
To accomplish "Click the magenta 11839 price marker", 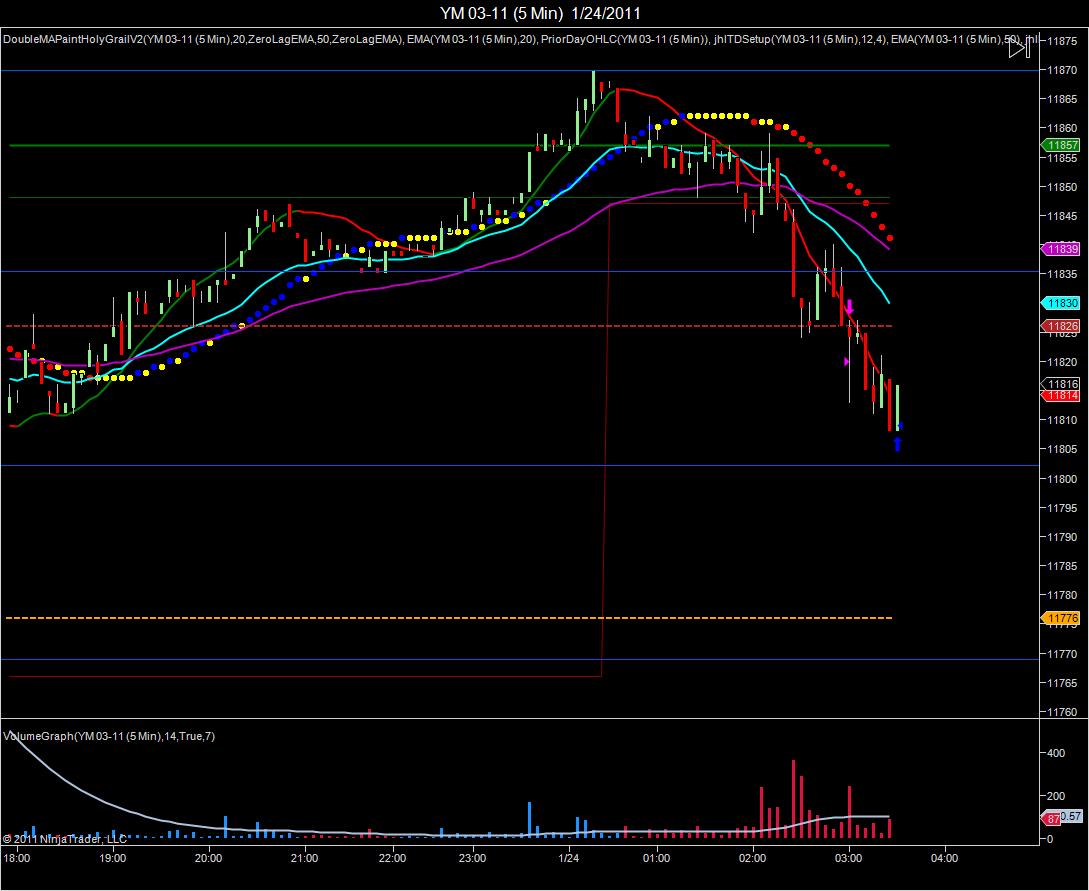I will click(x=1061, y=249).
